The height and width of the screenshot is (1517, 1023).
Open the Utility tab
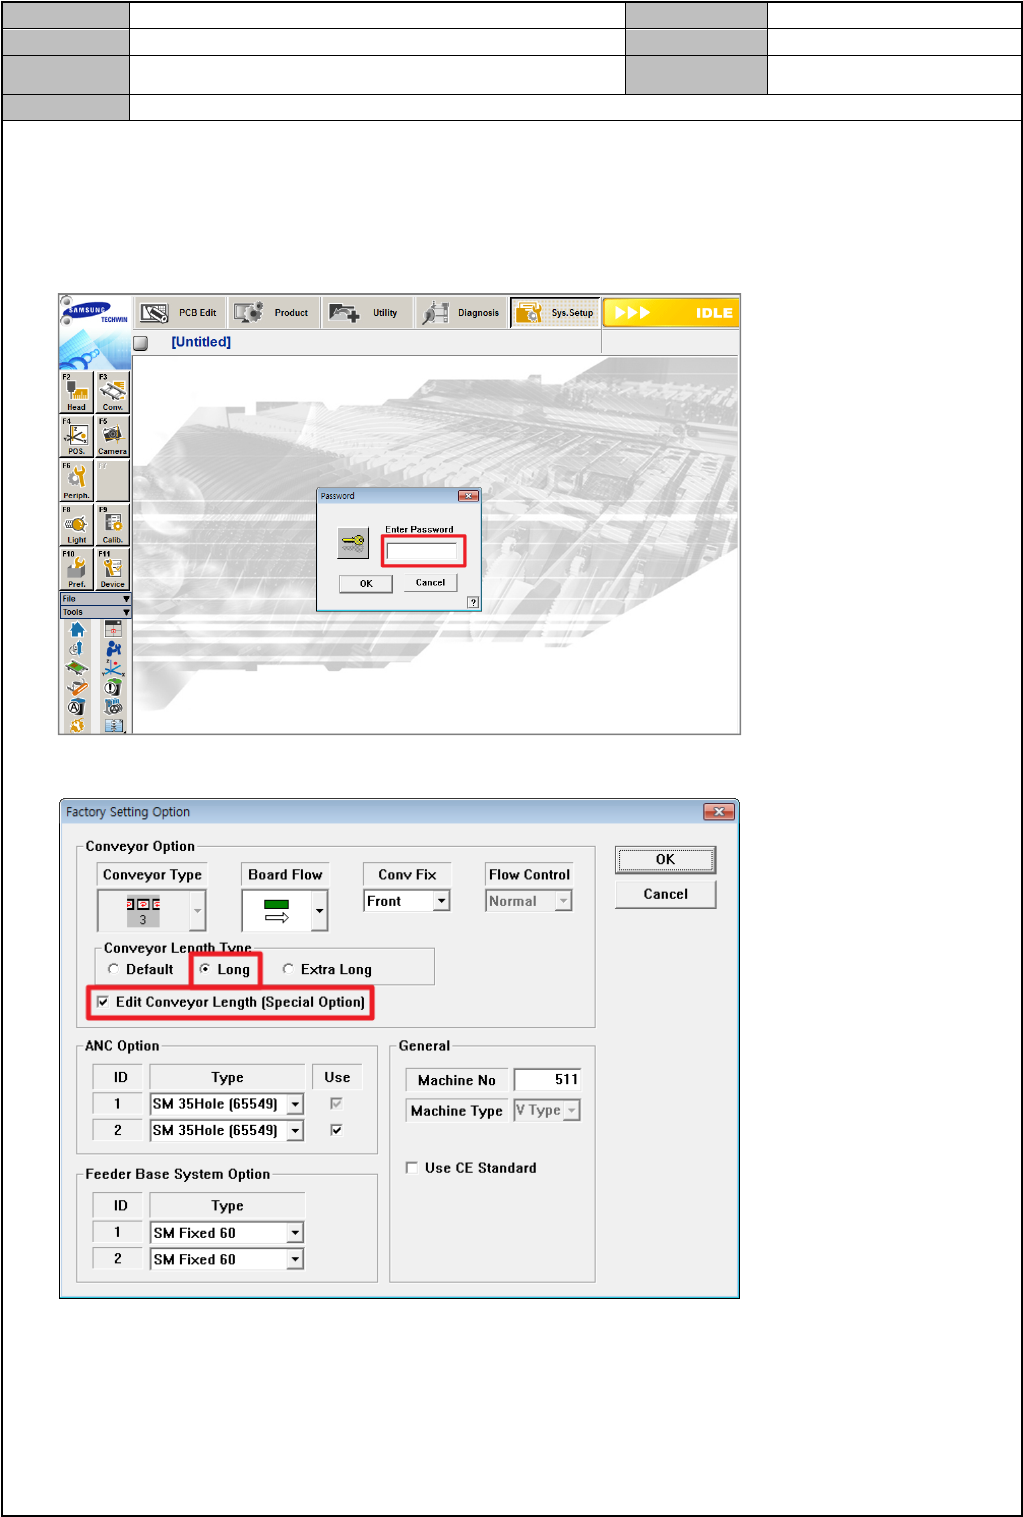click(368, 313)
